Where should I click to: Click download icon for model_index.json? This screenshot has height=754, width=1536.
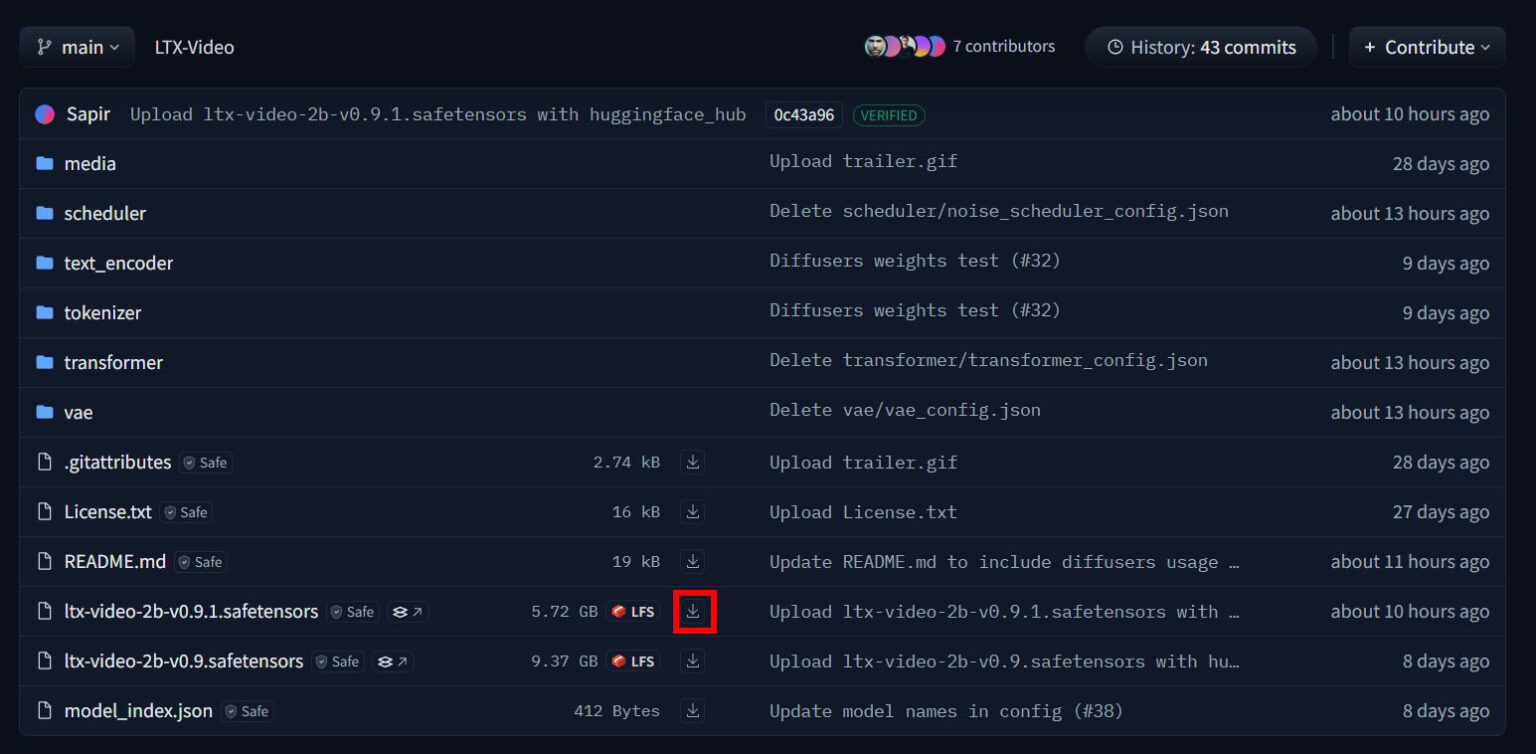[x=693, y=711]
